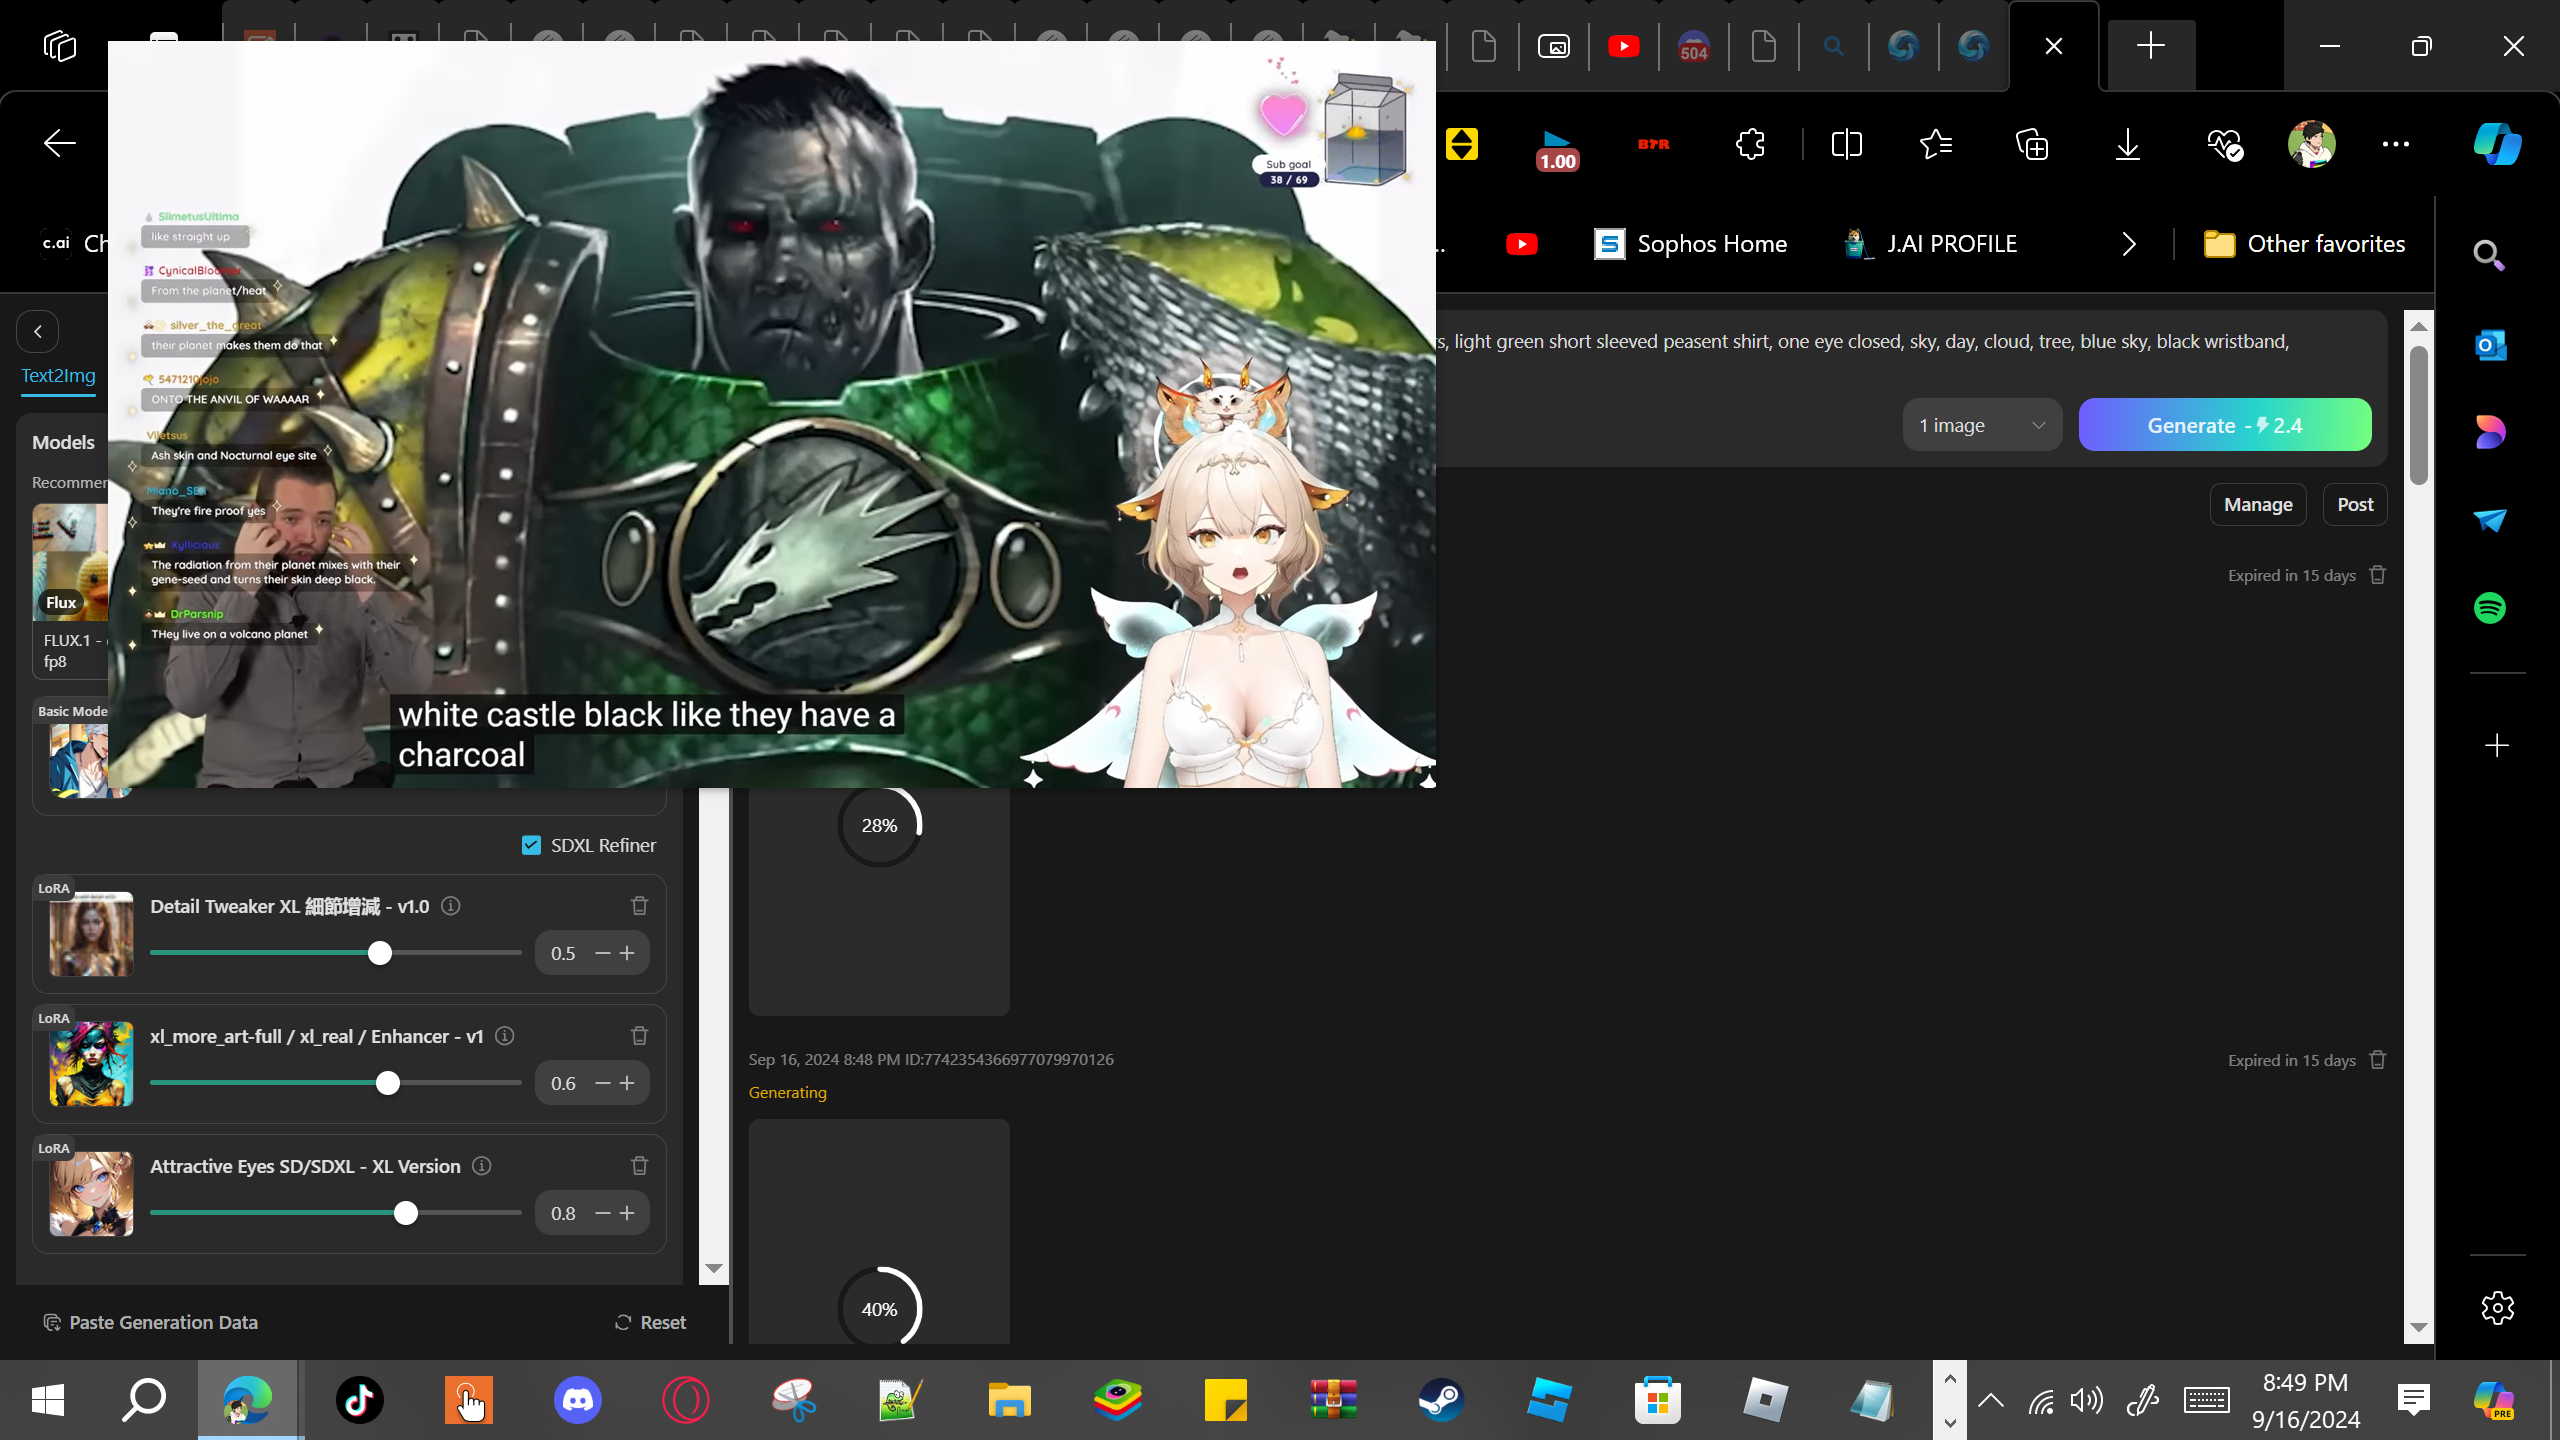Open the Extensions puzzle icon
Screen dimensions: 2560x1440
pyautogui.click(x=1750, y=144)
